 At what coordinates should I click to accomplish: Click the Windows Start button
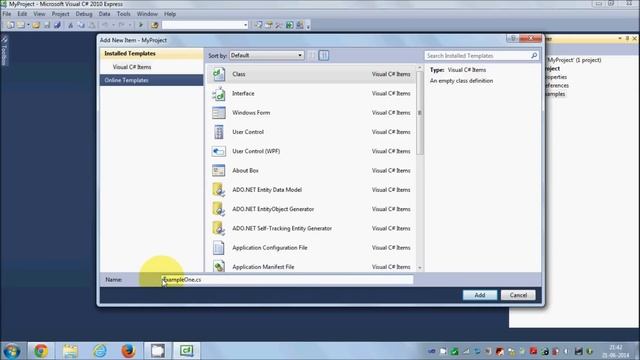12,351
